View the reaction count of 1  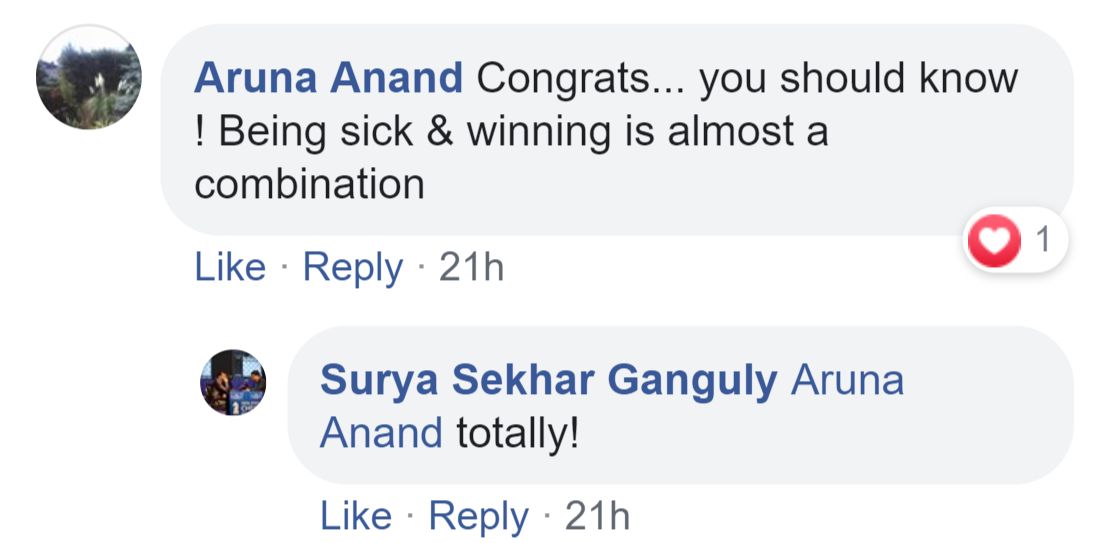tap(1043, 242)
